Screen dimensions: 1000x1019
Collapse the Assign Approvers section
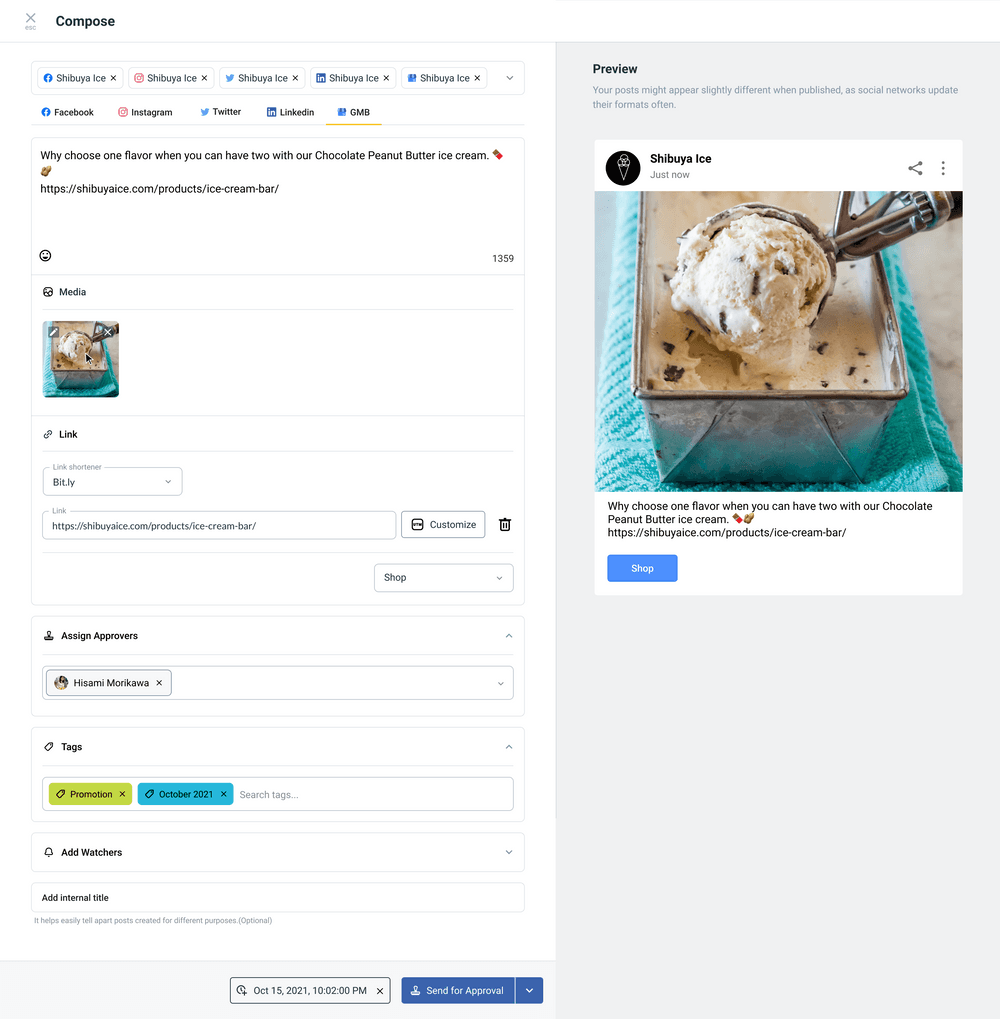(x=509, y=636)
